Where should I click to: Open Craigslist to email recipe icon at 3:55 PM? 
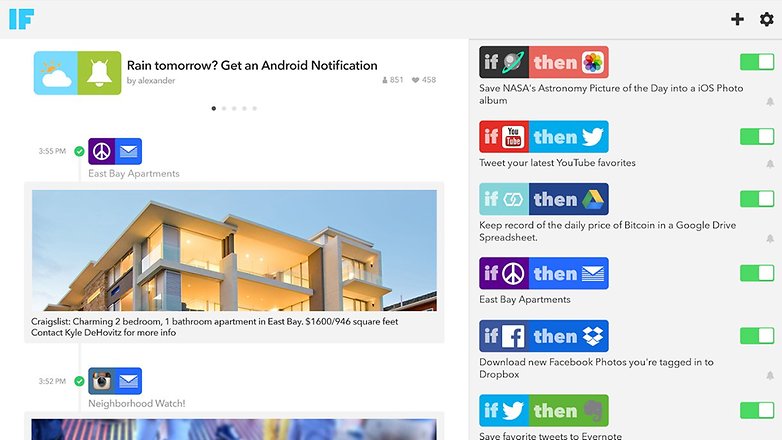115,151
